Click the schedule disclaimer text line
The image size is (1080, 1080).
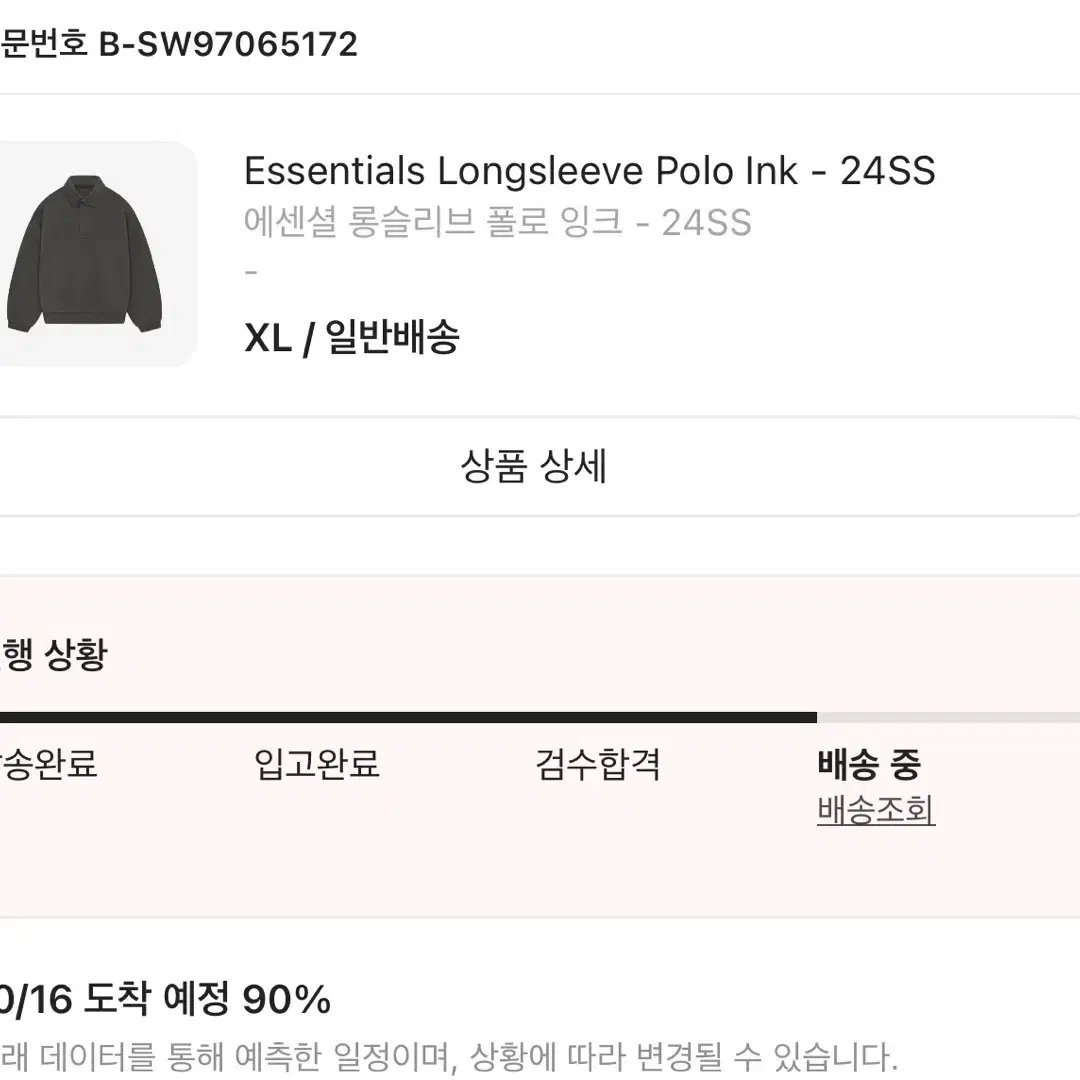click(x=448, y=1056)
